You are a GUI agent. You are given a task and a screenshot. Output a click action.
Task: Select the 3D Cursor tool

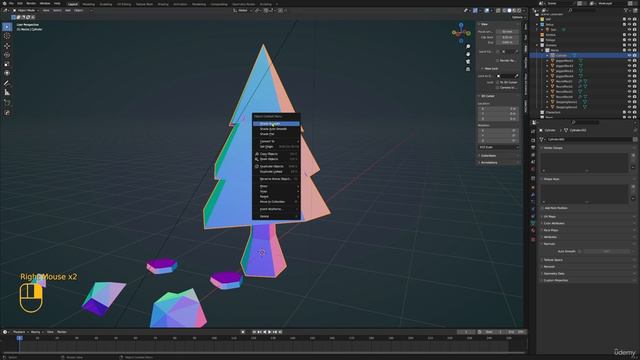click(7, 36)
